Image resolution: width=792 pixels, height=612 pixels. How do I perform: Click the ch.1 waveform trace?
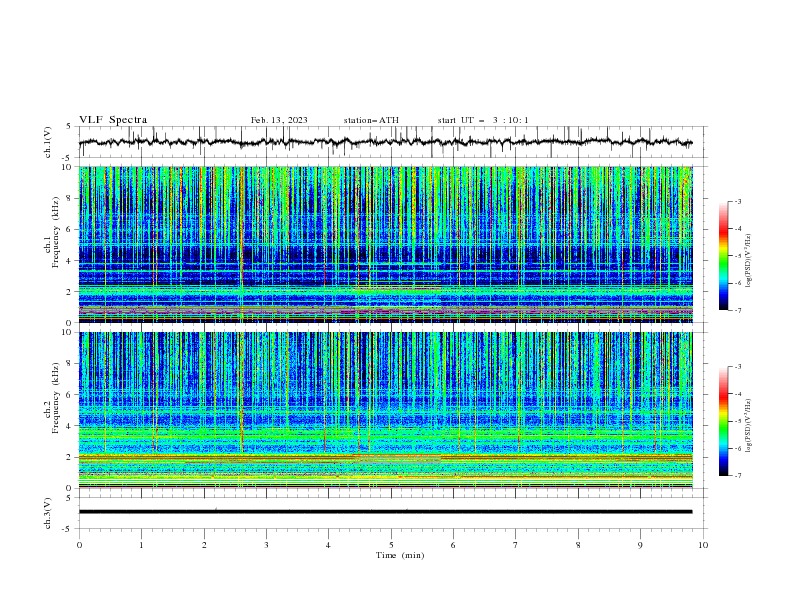pos(385,142)
